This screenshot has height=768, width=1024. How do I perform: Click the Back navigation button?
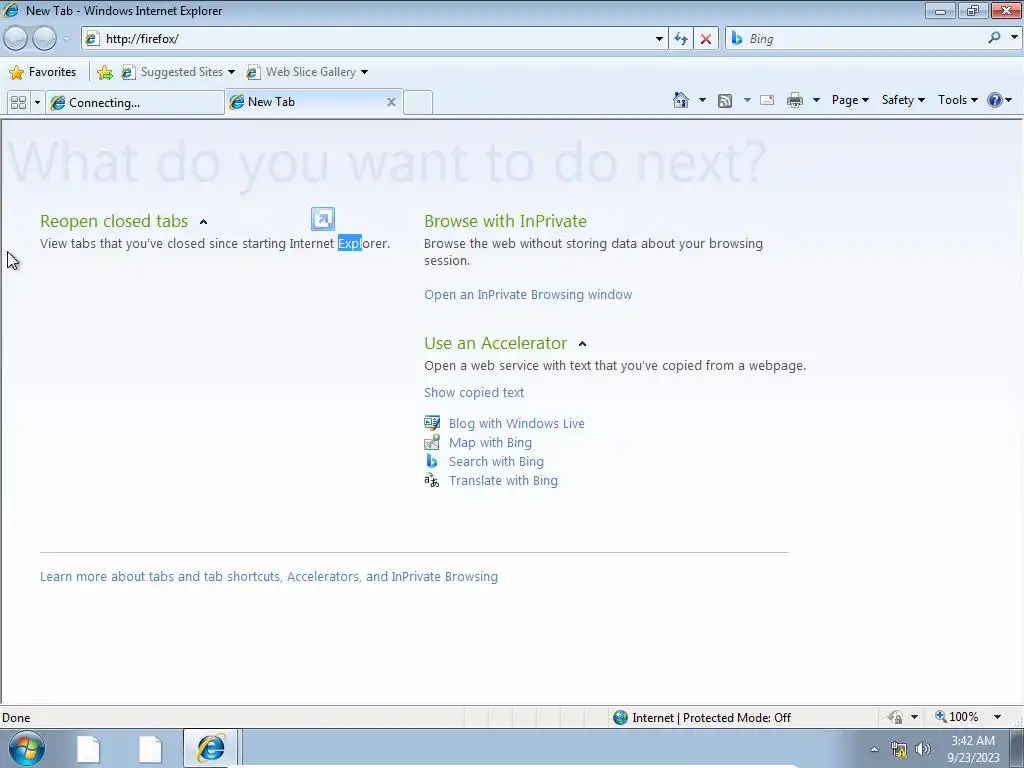point(15,39)
